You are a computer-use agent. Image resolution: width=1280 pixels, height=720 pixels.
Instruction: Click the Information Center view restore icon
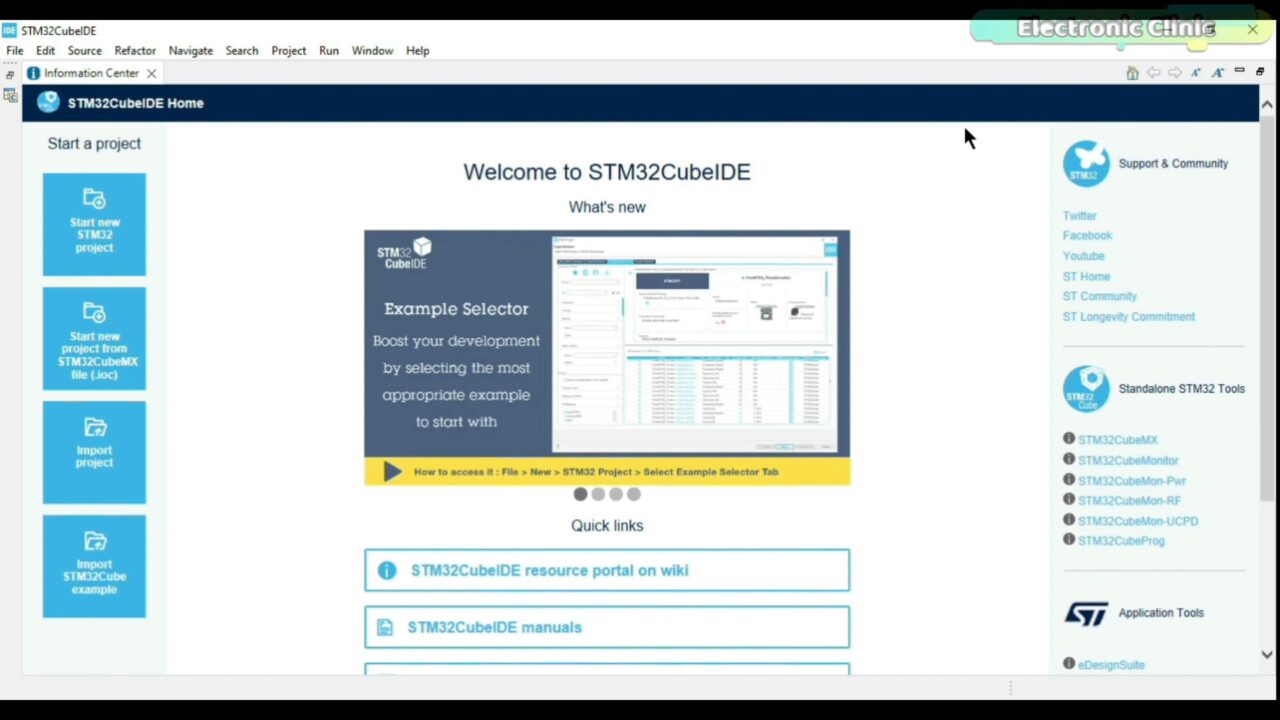coord(1260,71)
